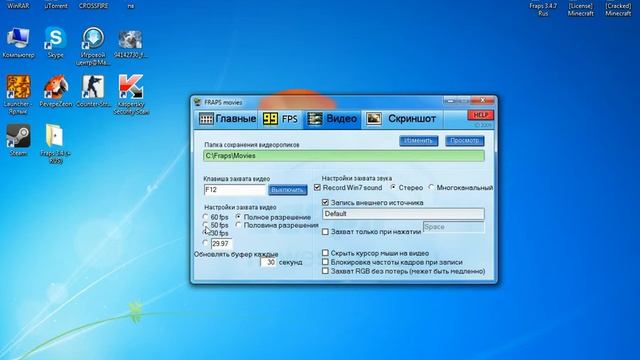Select the orange fox shortcut next to Launcher

tap(56, 91)
